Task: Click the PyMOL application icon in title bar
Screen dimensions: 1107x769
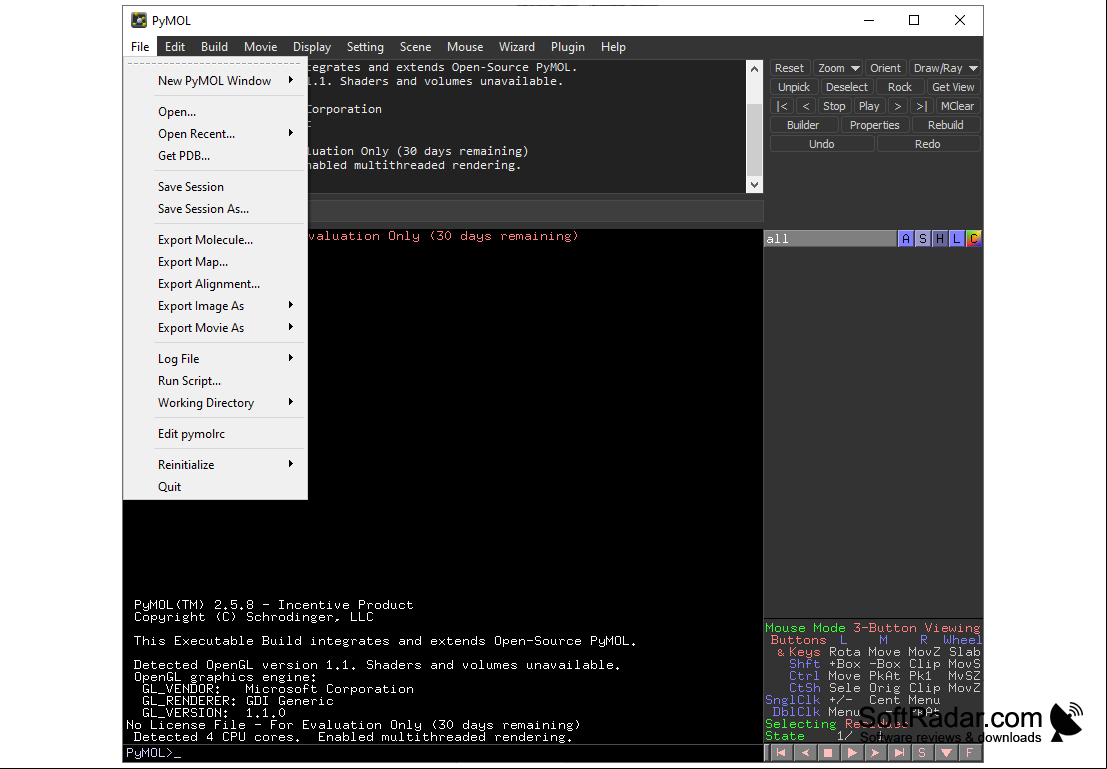Action: pos(139,20)
